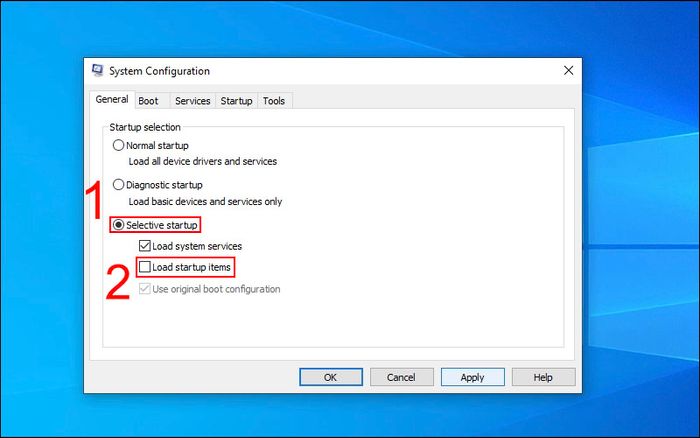
Task: Click the 'System Configuration' window title text
Action: (159, 71)
